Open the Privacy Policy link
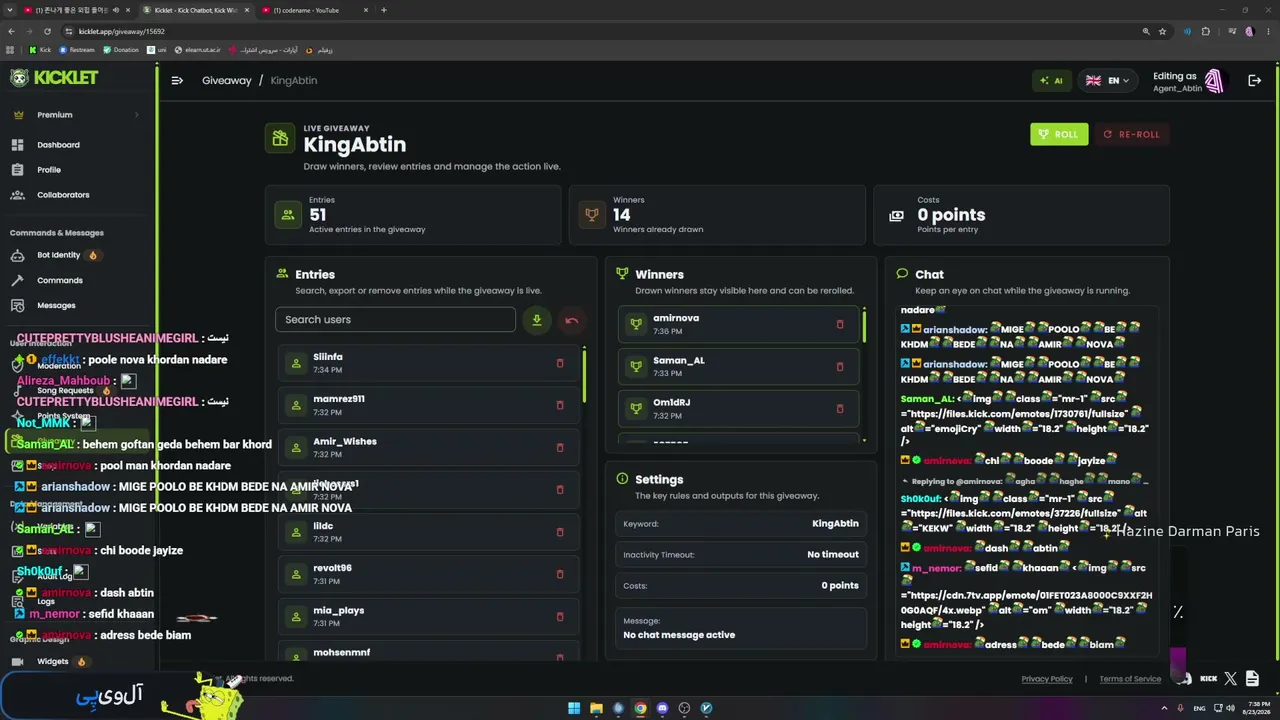Image resolution: width=1280 pixels, height=720 pixels. [x=1047, y=679]
